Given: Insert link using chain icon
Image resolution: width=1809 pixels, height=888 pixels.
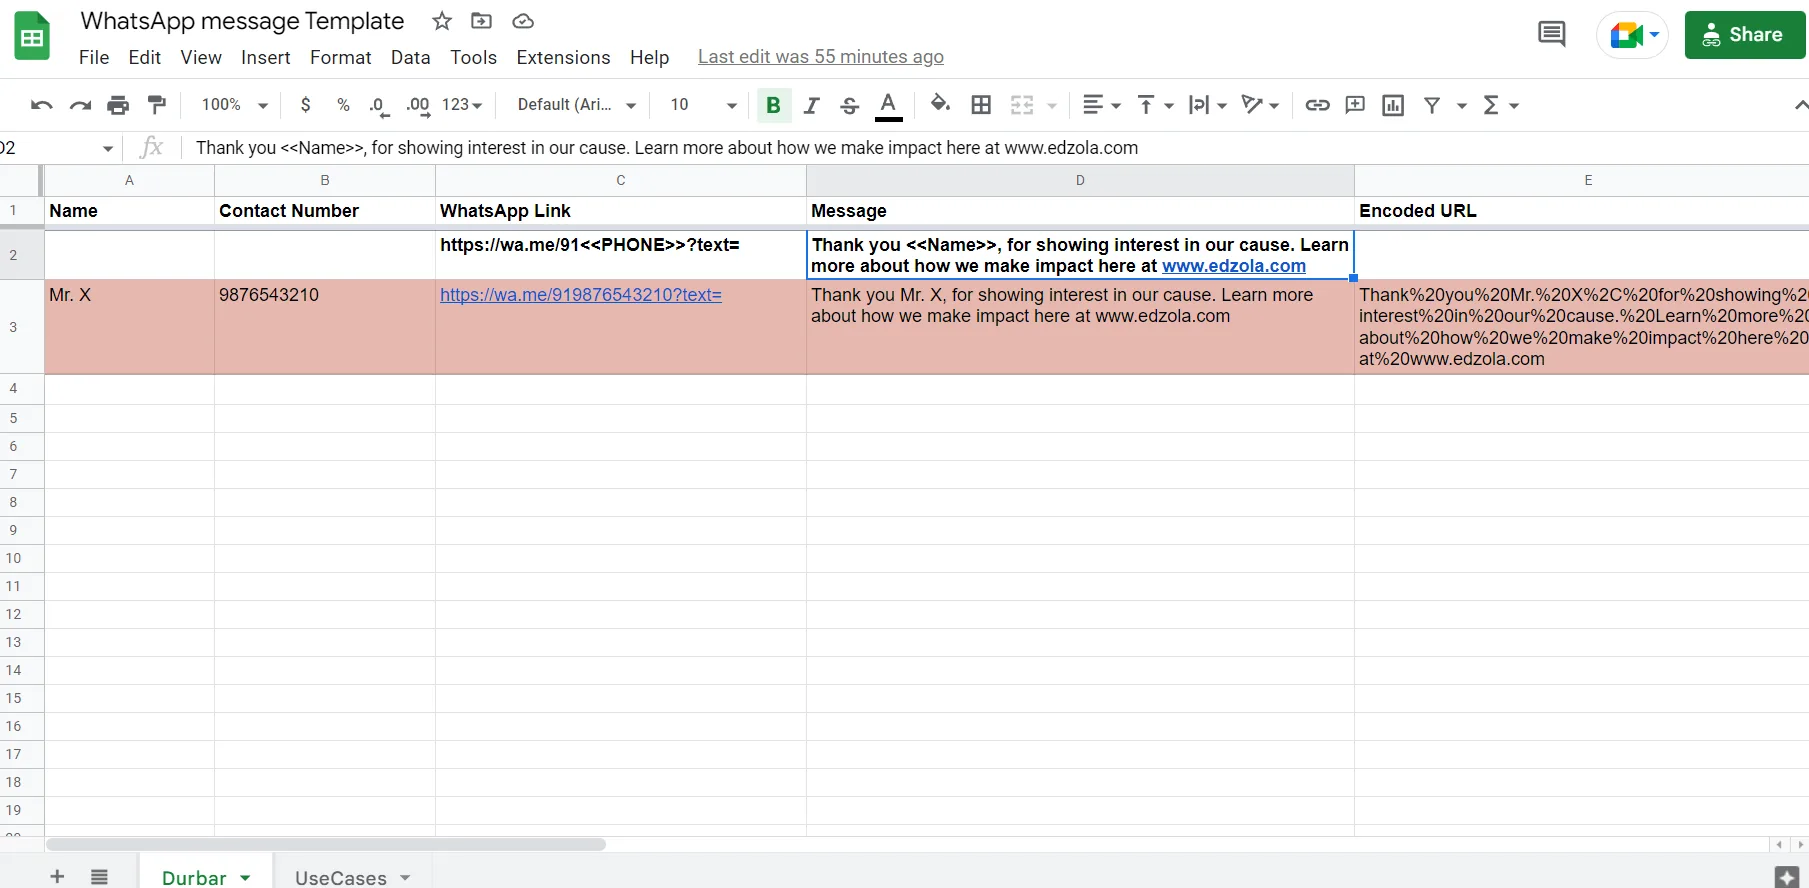Looking at the screenshot, I should point(1317,105).
